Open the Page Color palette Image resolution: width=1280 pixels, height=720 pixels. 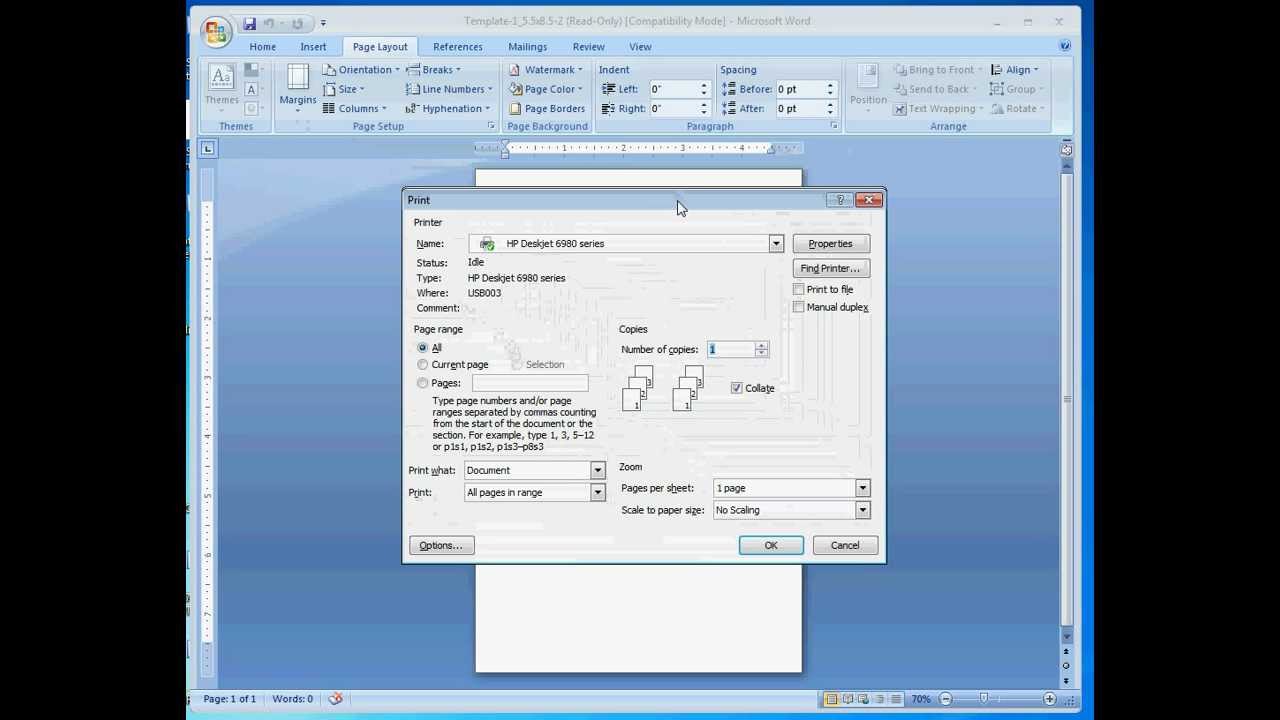point(546,89)
